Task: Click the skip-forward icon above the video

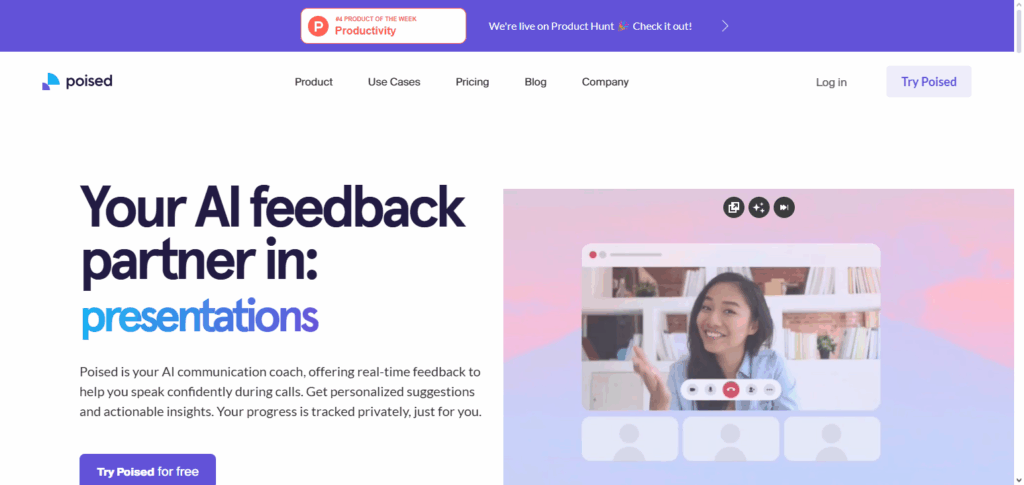Action: pos(784,208)
